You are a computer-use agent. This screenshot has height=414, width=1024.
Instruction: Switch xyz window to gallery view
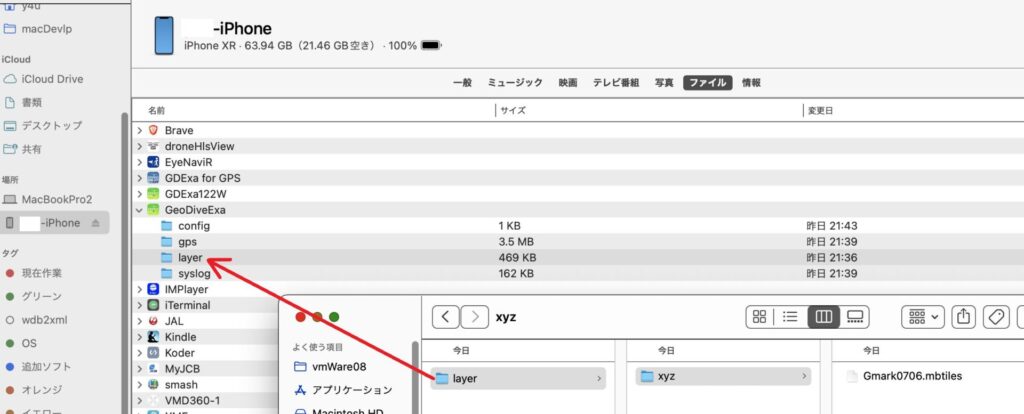pos(855,317)
